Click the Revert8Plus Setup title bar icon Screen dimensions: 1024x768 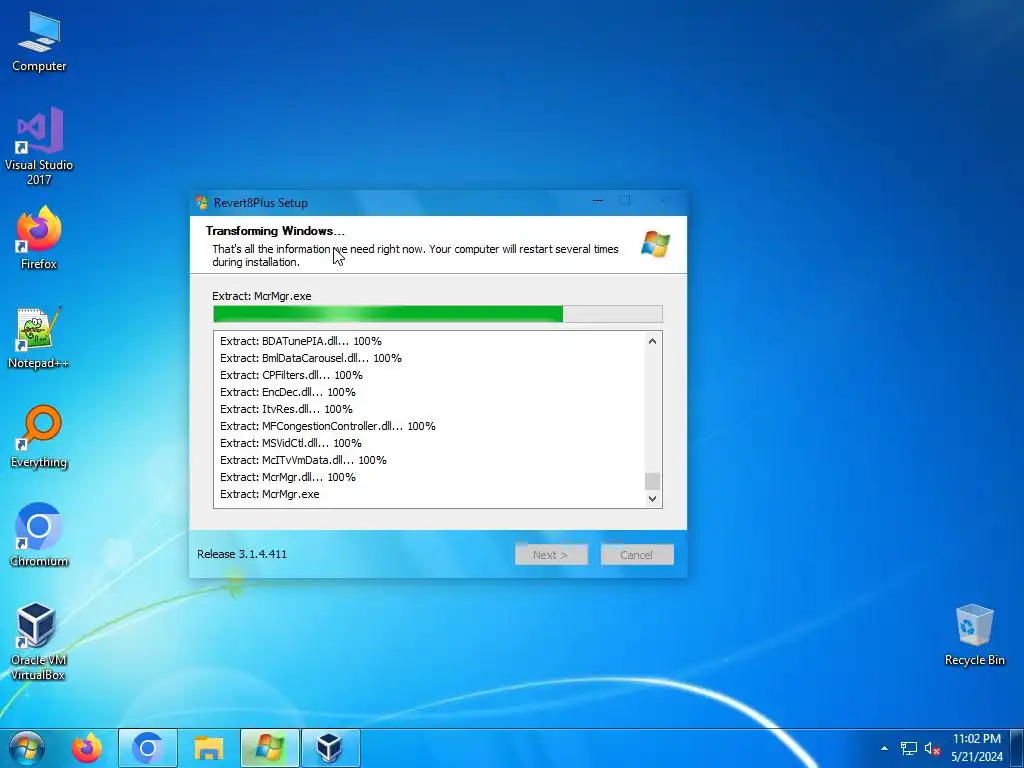[x=202, y=203]
